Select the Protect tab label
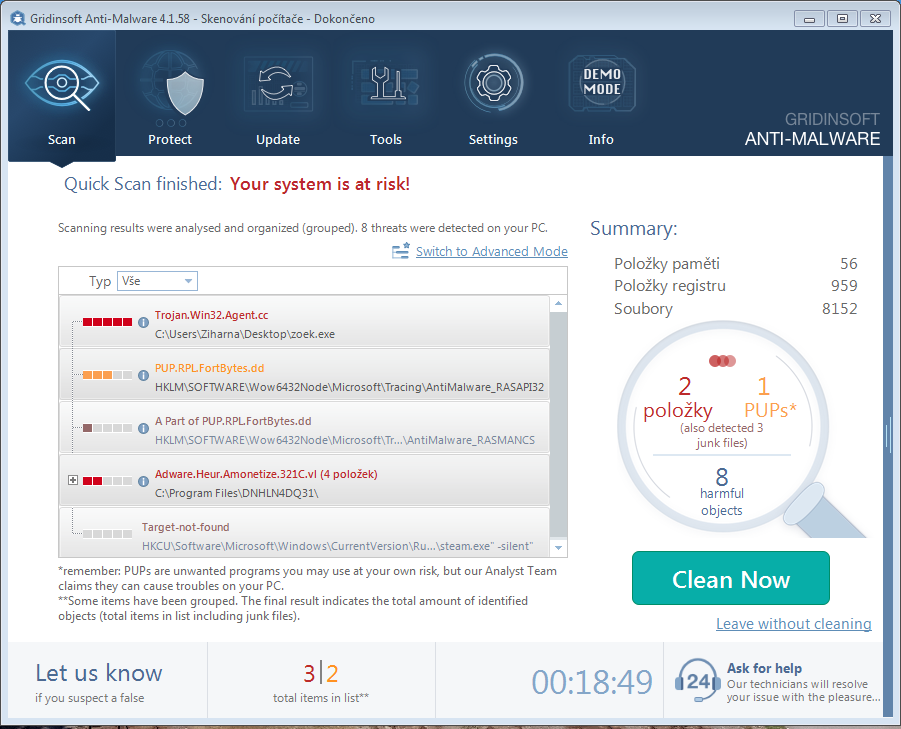The height and width of the screenshot is (729, 901). point(170,140)
